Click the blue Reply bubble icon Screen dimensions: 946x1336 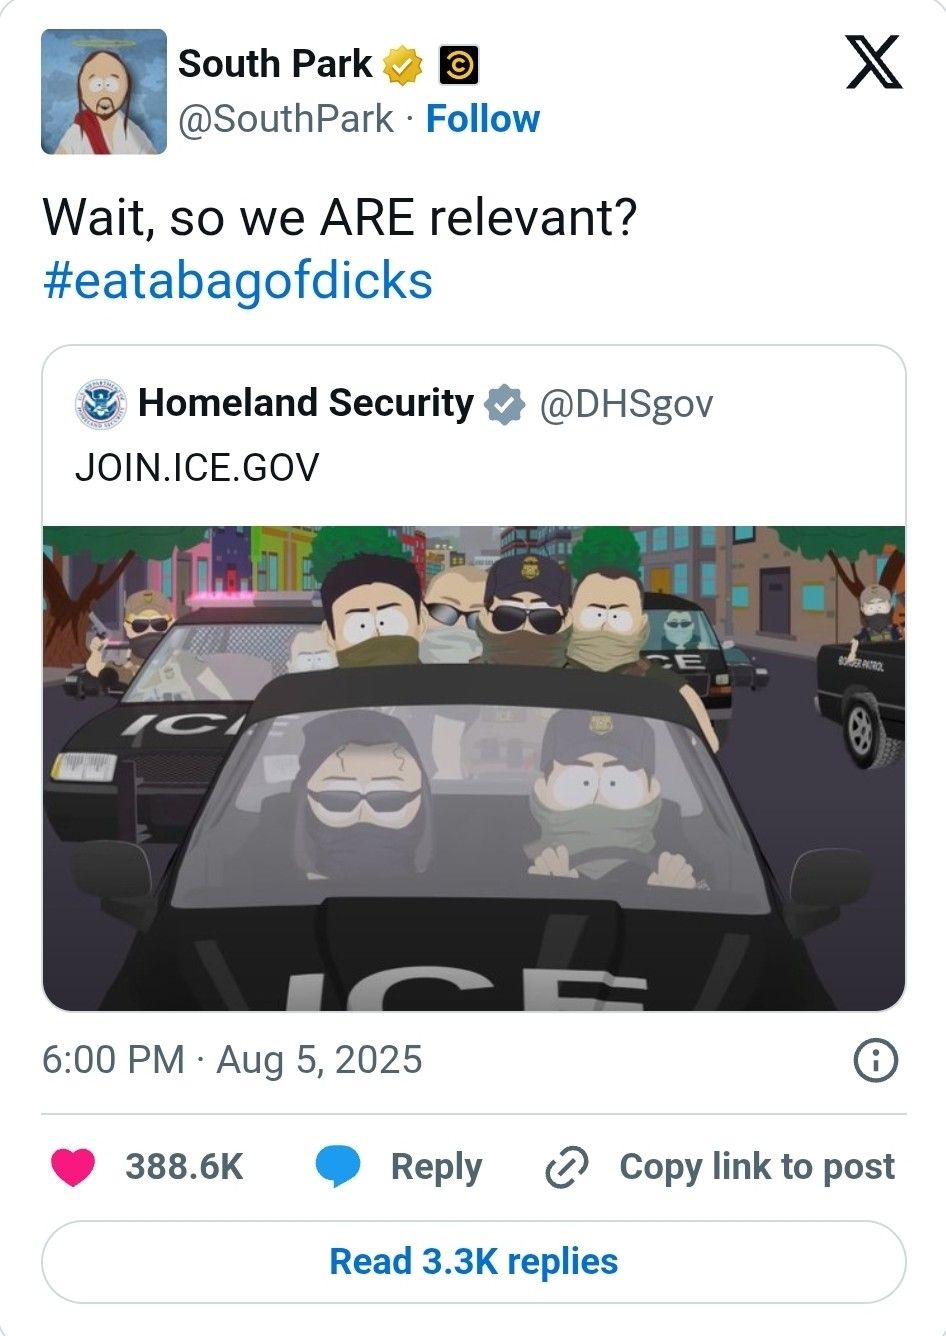(x=338, y=1167)
